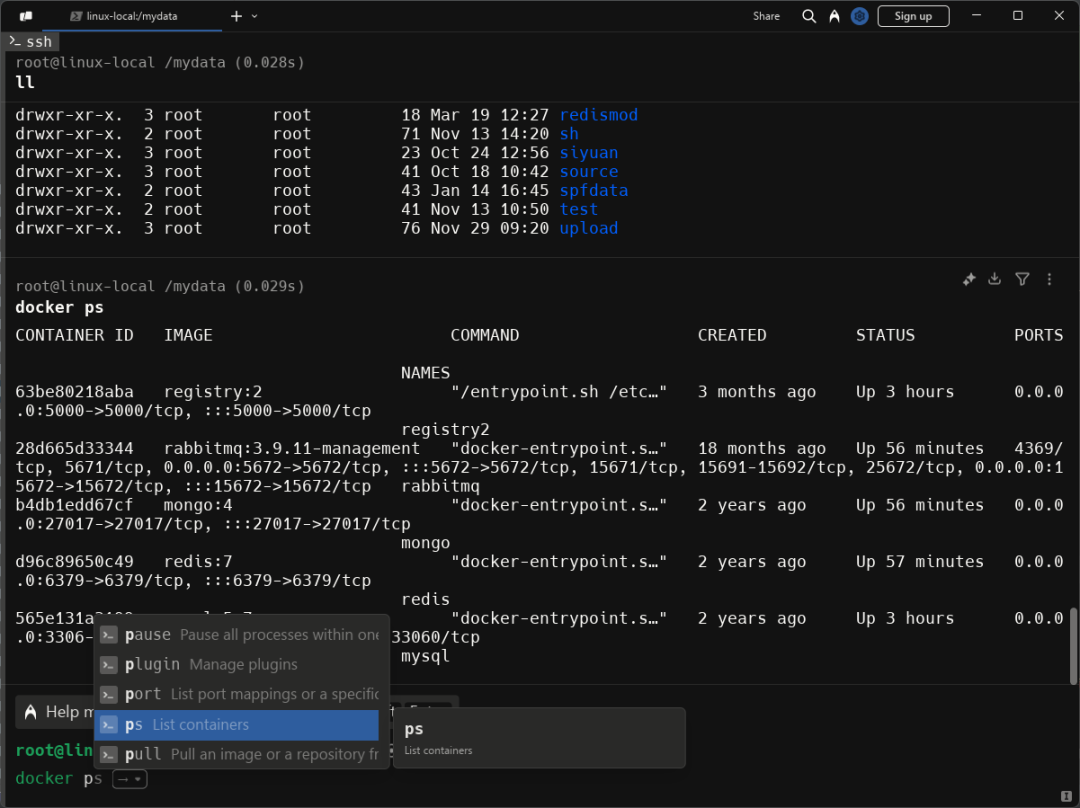Expand the new tab options chevron

254,16
